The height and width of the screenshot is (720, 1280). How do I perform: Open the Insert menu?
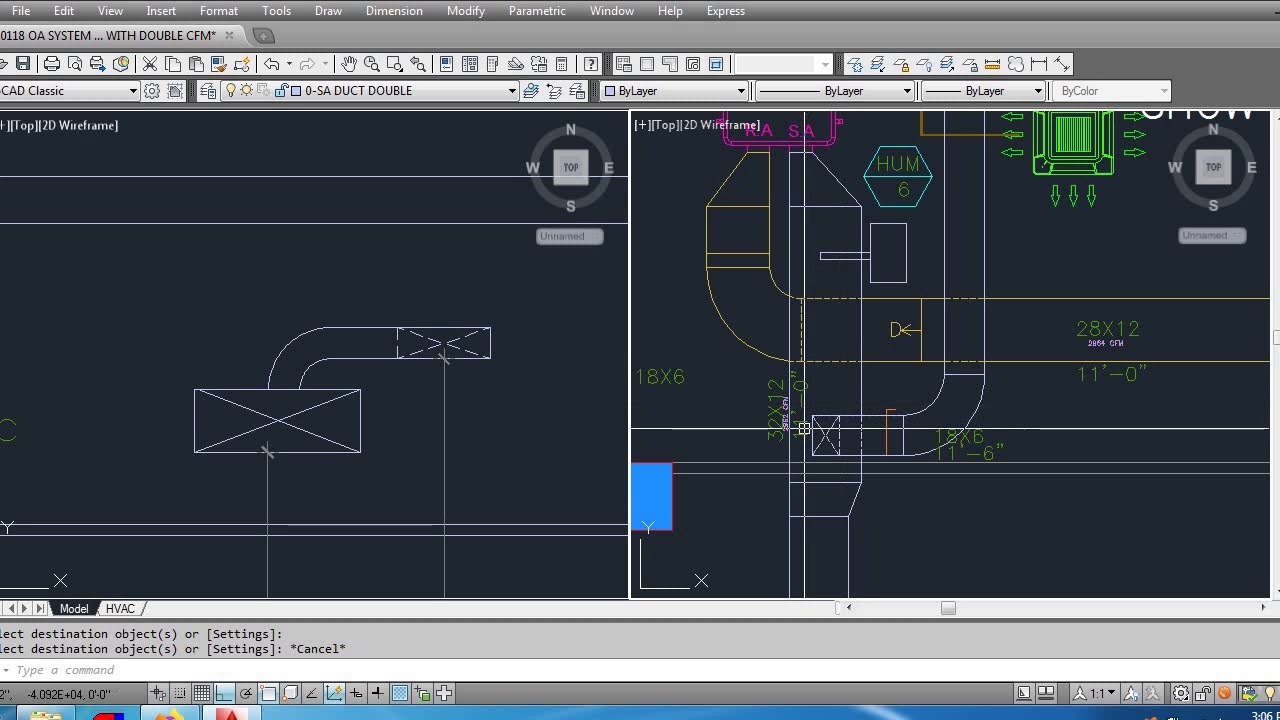[161, 11]
